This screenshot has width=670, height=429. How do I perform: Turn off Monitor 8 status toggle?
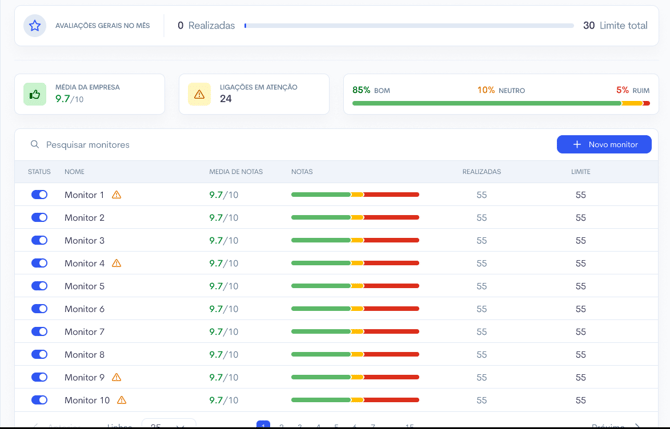pyautogui.click(x=39, y=355)
